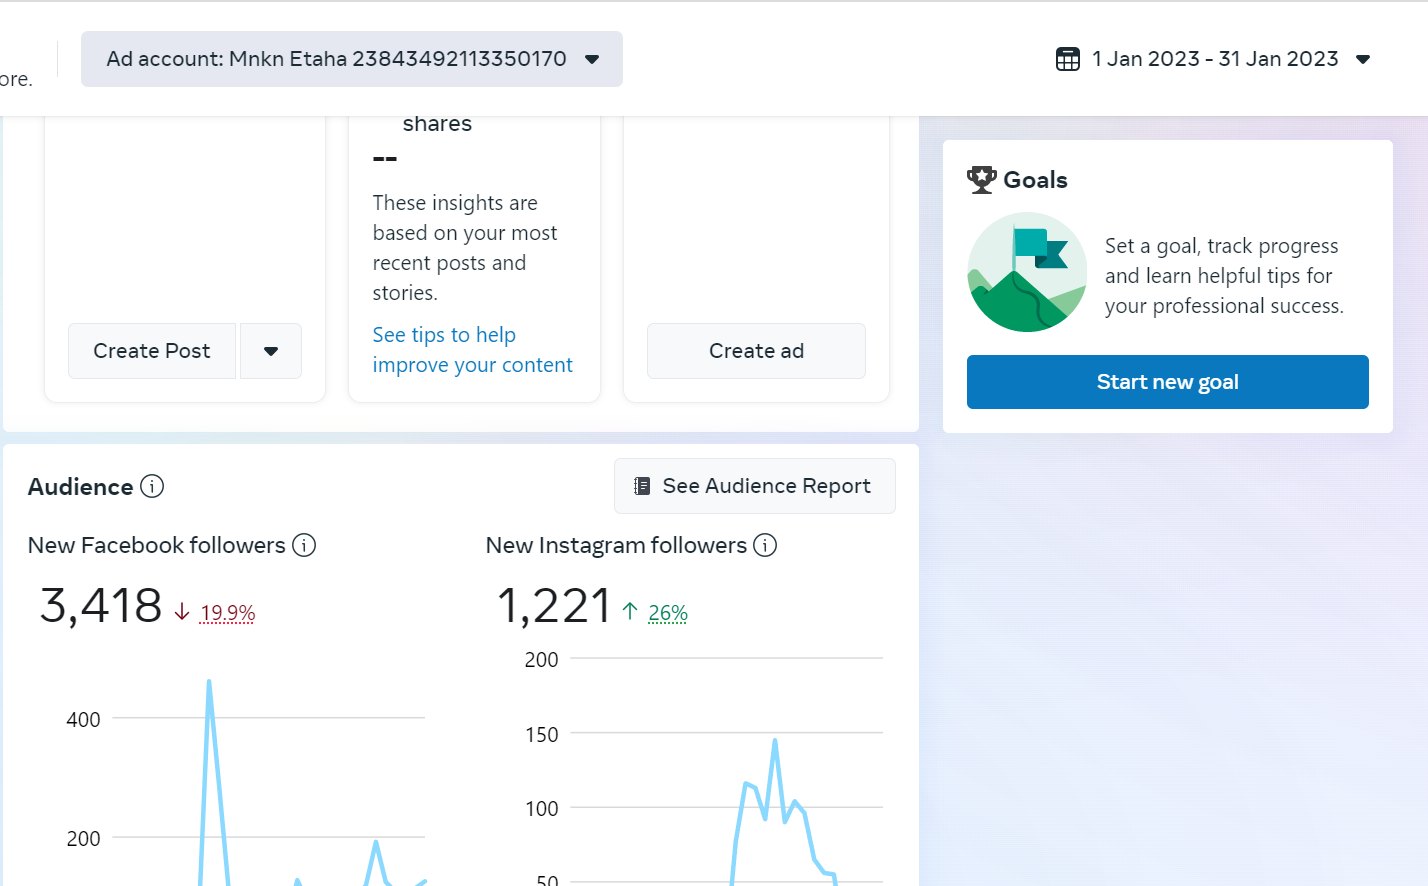Click the notebook icon in See Audience Report
The width and height of the screenshot is (1428, 886).
(642, 486)
